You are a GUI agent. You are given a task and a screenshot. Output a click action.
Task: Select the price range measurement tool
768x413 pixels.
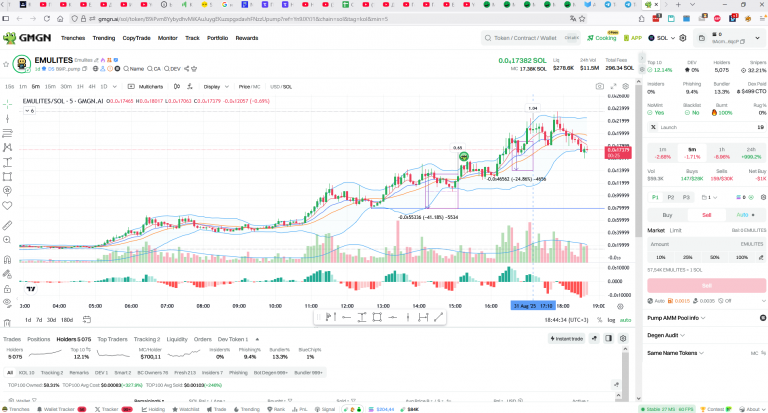7,162
